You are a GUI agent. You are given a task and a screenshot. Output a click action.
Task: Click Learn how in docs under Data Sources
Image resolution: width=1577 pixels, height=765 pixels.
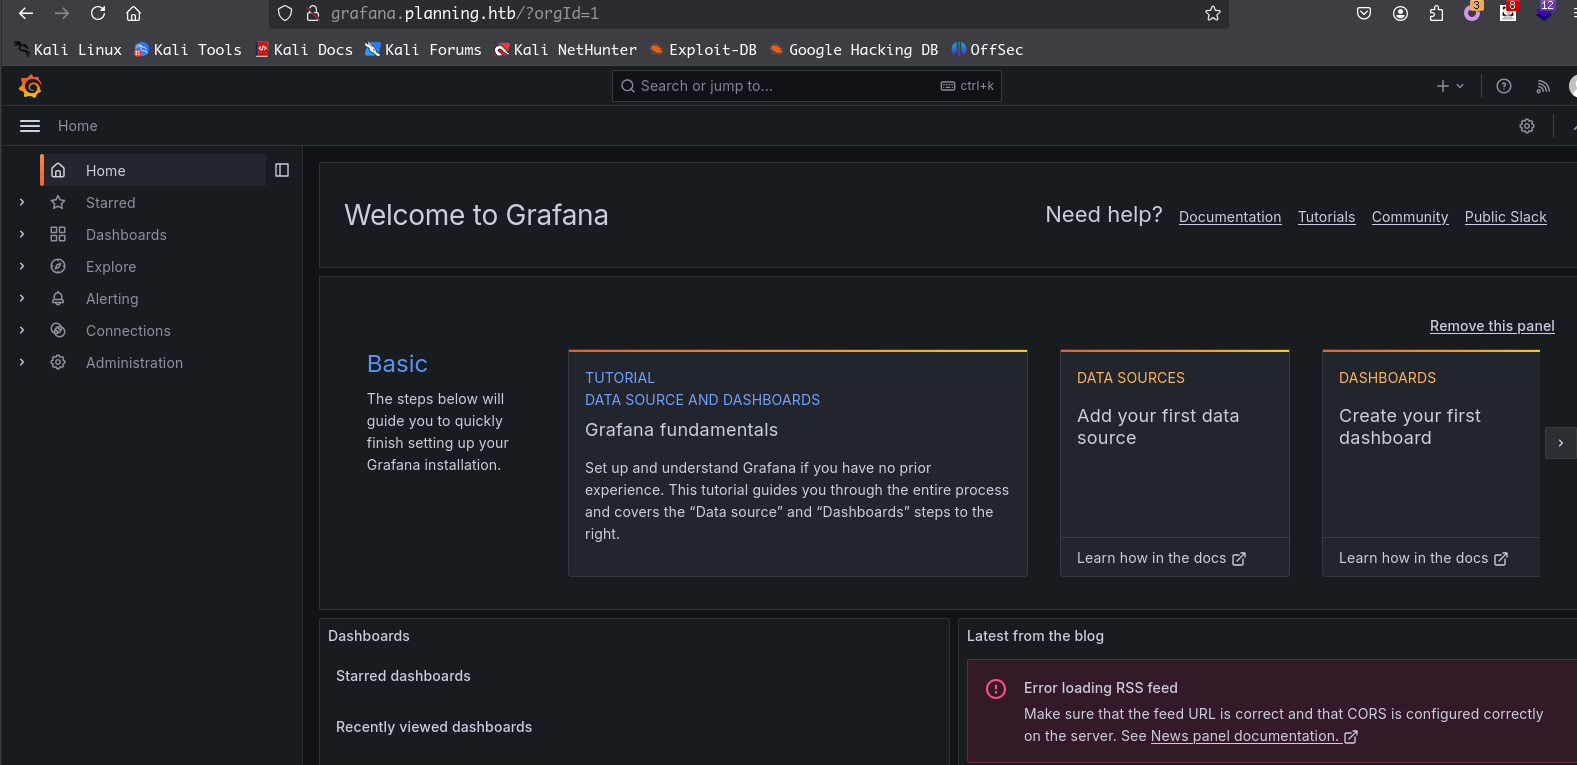click(1161, 558)
